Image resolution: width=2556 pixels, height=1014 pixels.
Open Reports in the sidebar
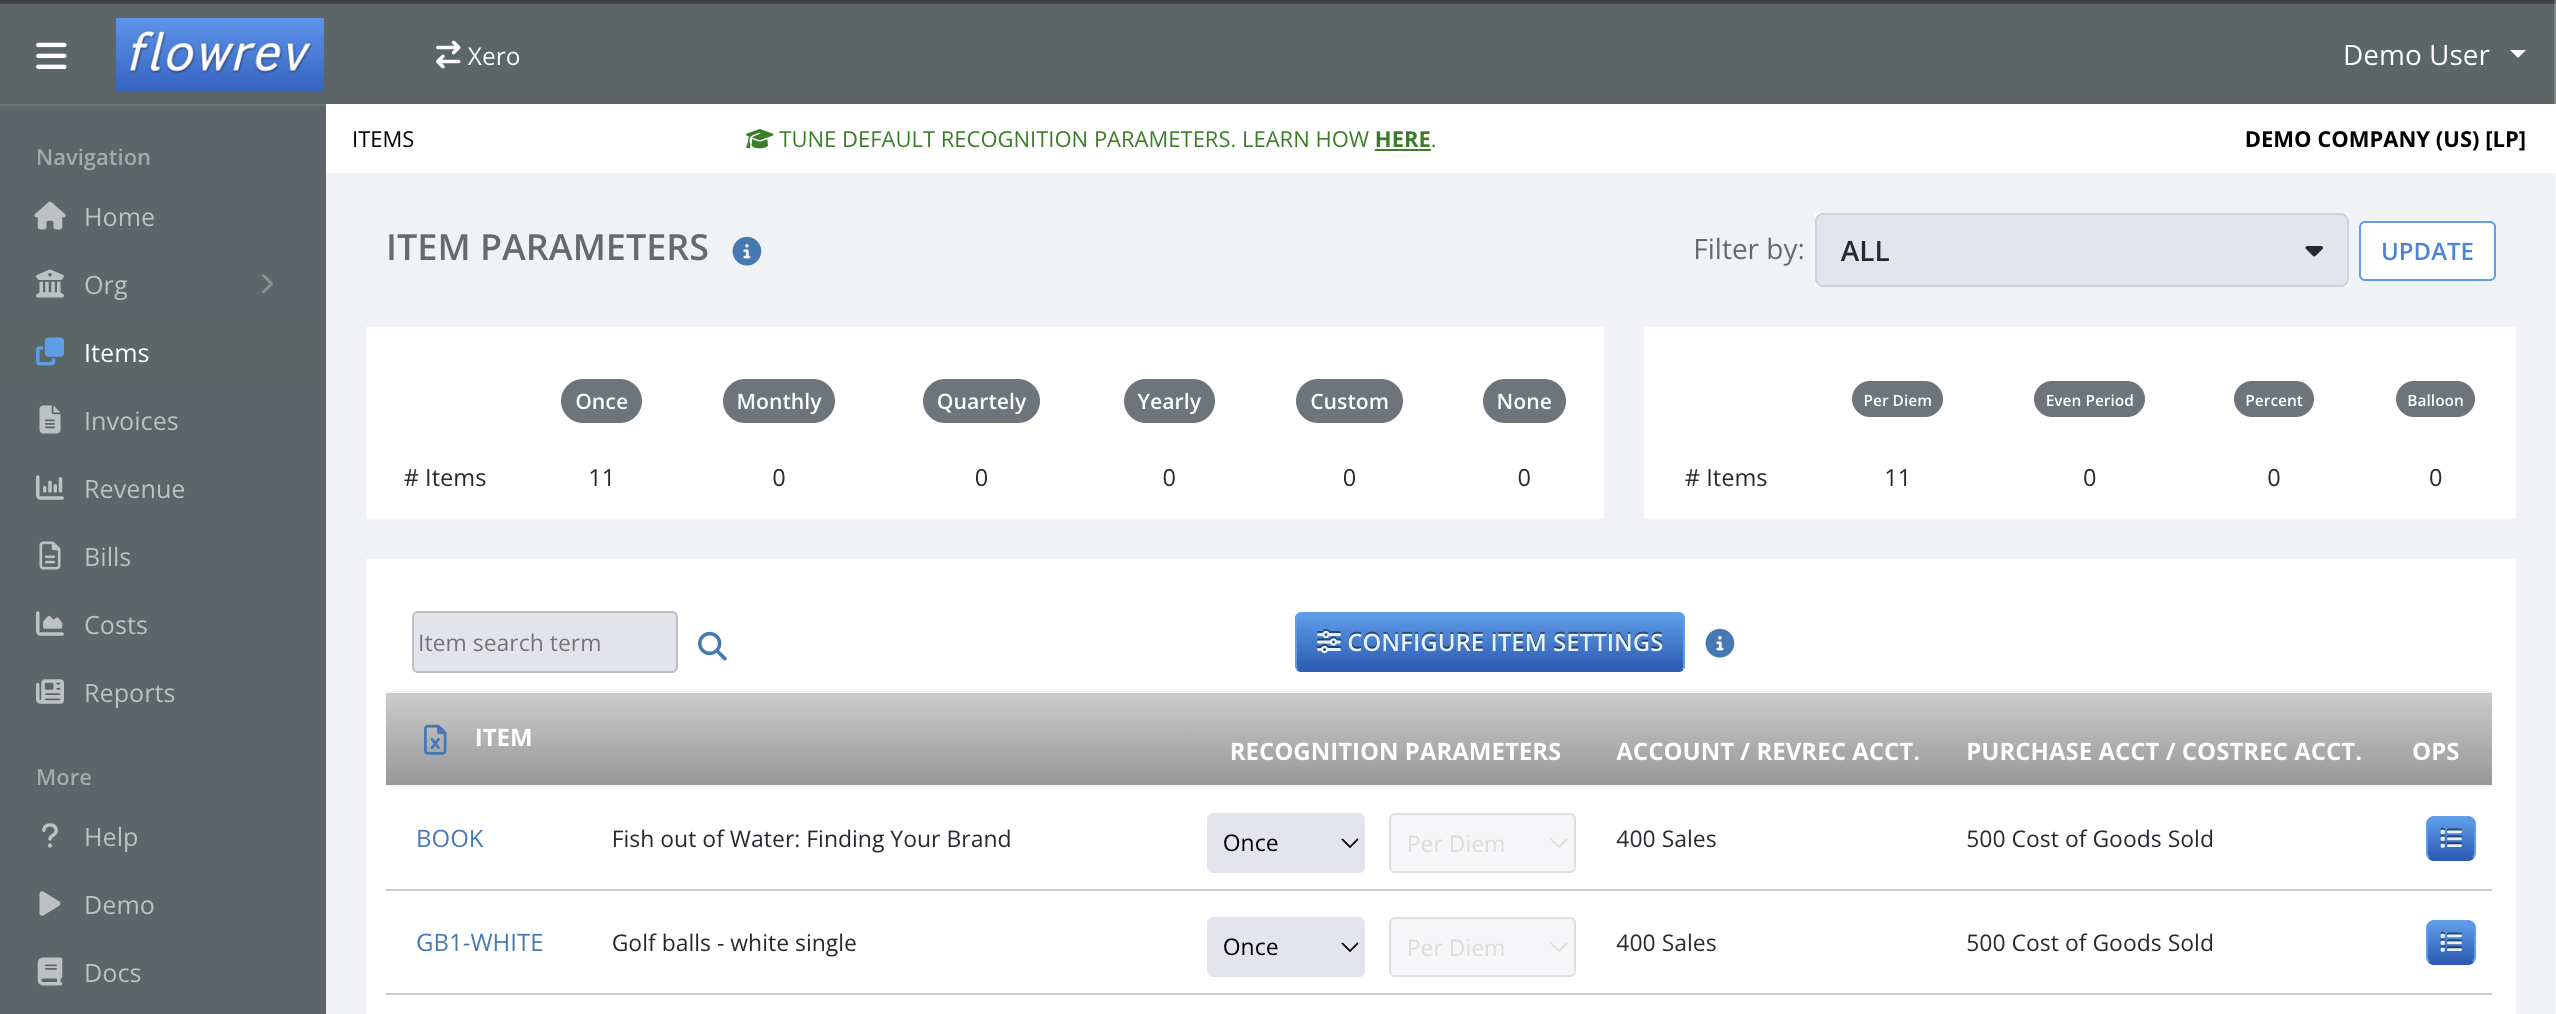pos(129,693)
